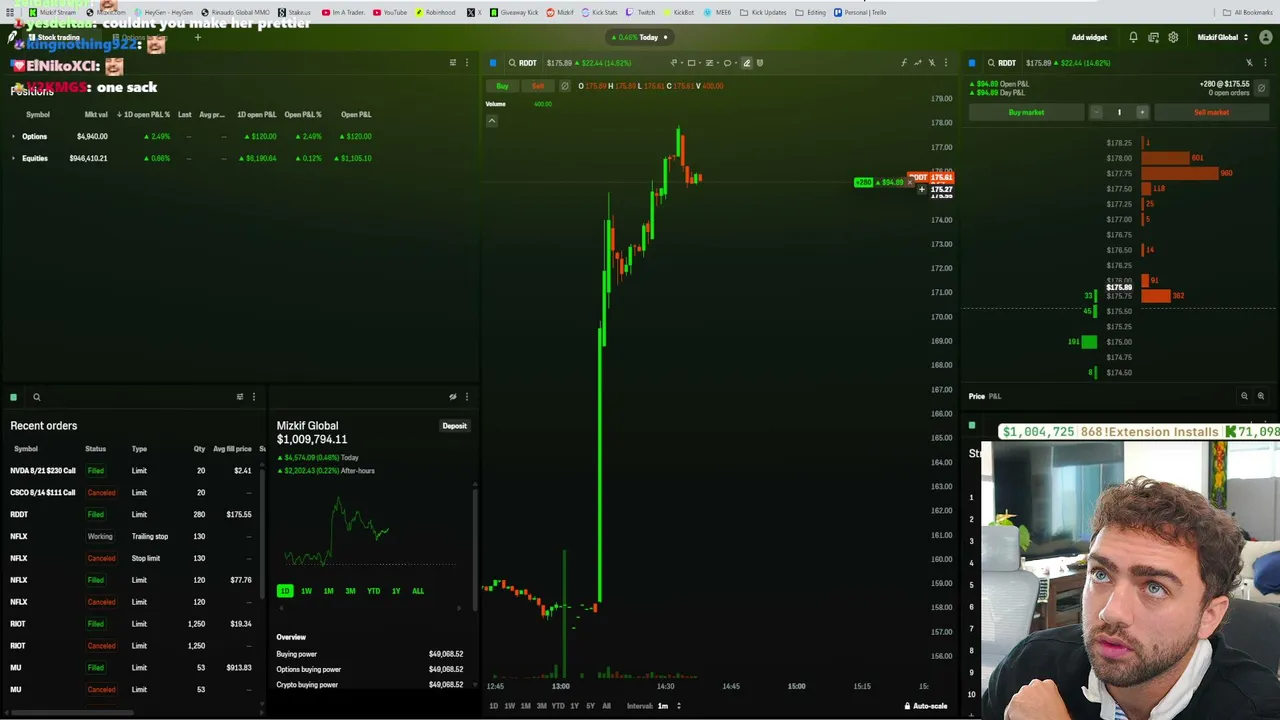Screen dimensions: 1280x720
Task: Select the 3M account chart range
Action: (350, 591)
